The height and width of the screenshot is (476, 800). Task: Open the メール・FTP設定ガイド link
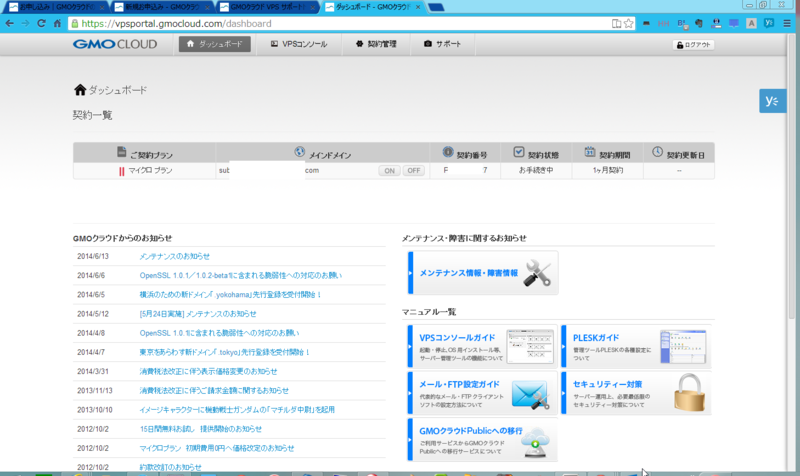pos(483,393)
